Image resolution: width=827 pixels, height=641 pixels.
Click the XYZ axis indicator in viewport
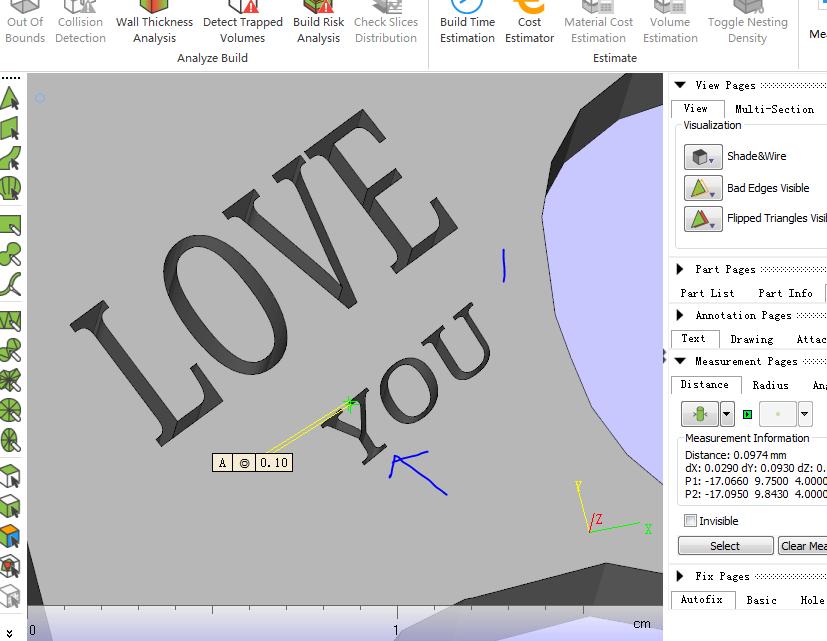(614, 508)
